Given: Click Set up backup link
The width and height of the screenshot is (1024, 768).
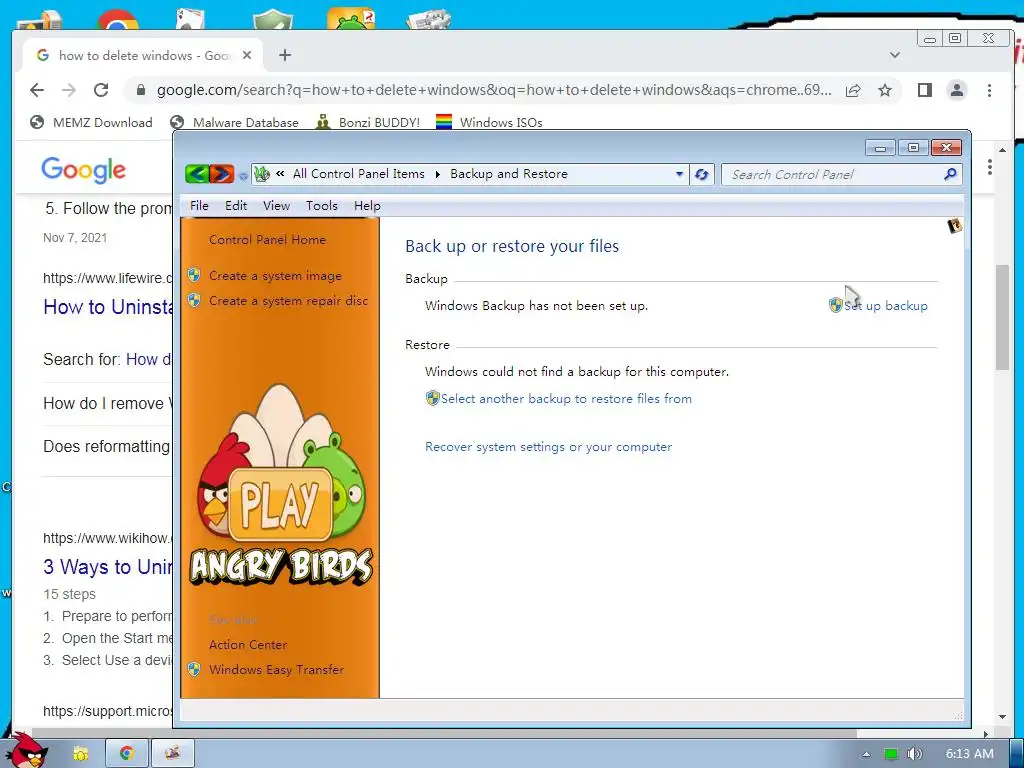Looking at the screenshot, I should pos(885,306).
